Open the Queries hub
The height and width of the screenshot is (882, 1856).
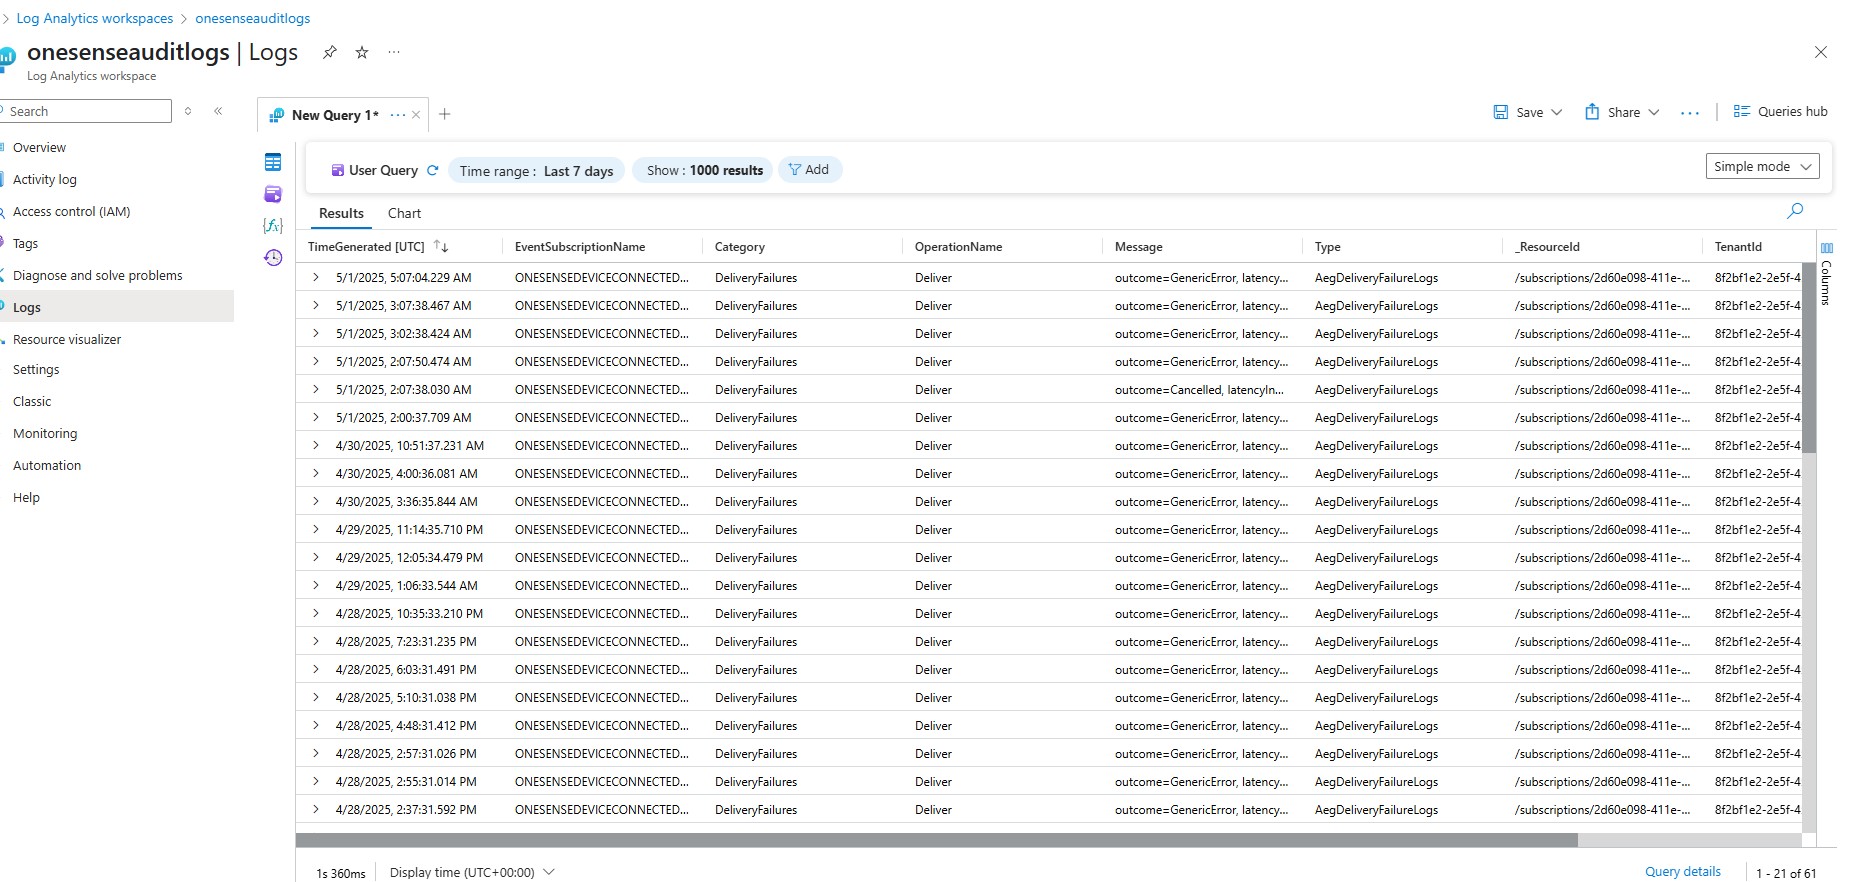[1780, 112]
